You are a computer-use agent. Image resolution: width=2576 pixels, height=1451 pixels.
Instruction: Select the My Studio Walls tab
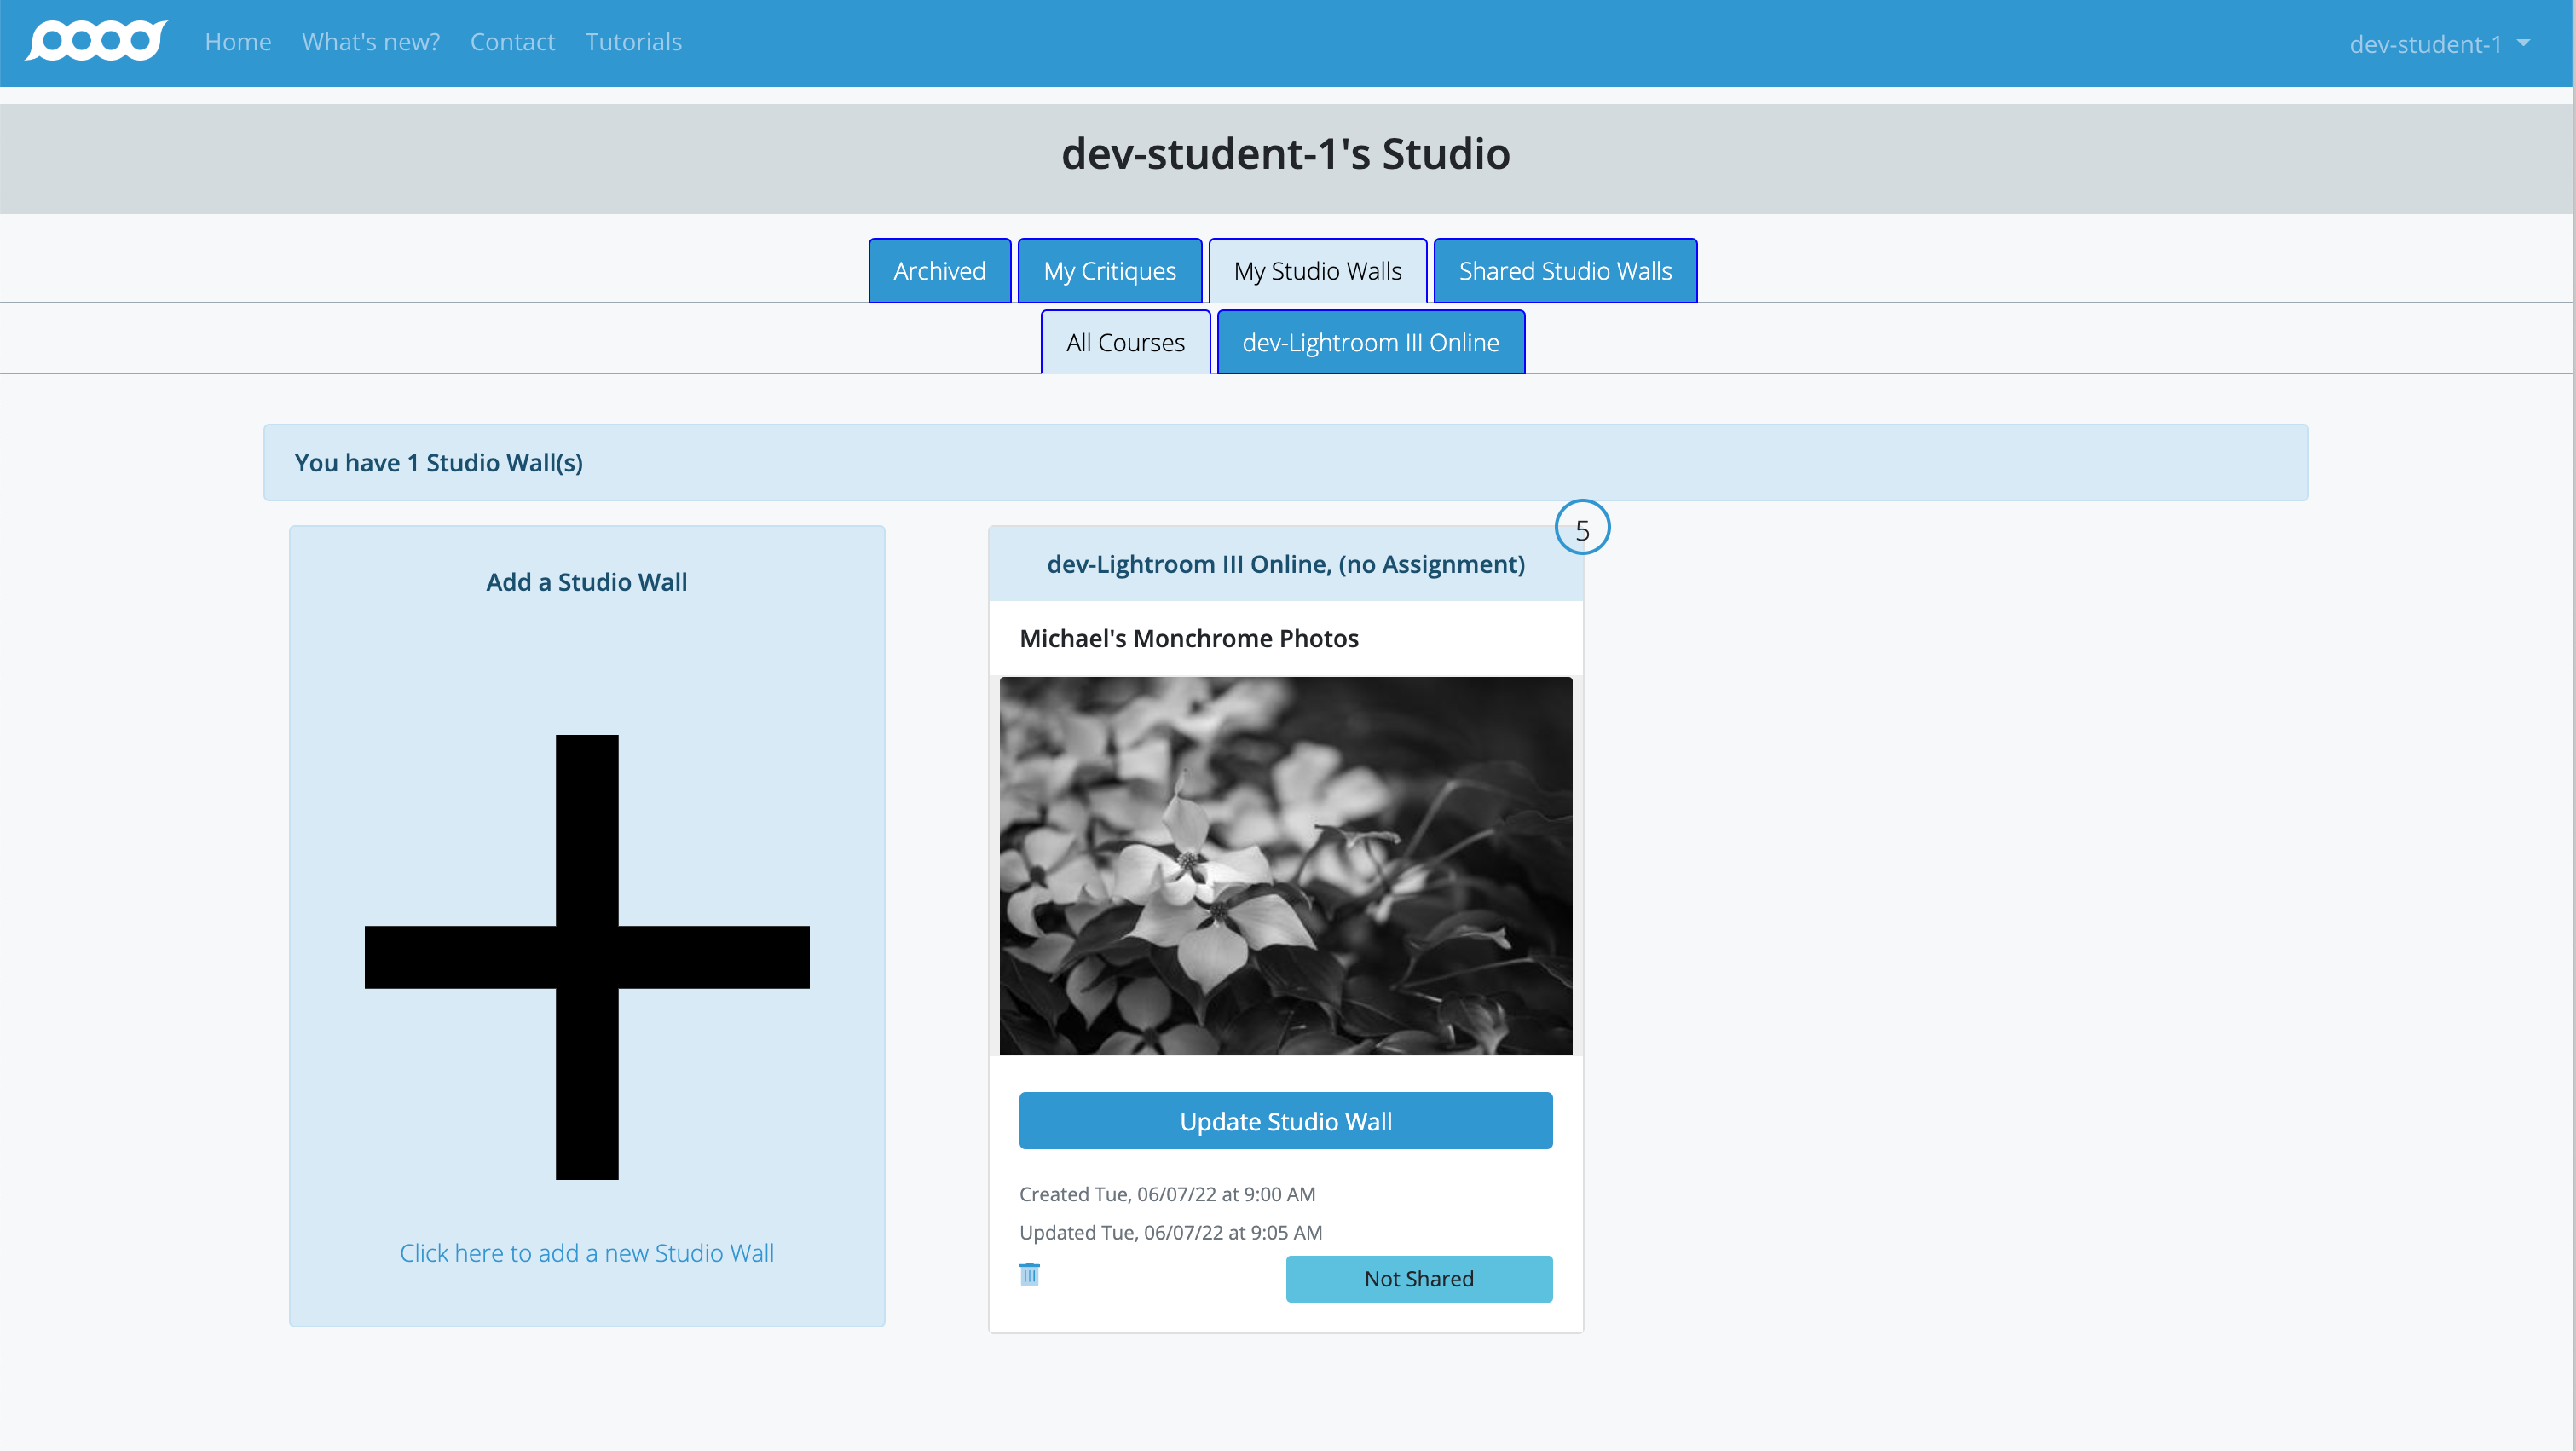(x=1317, y=270)
